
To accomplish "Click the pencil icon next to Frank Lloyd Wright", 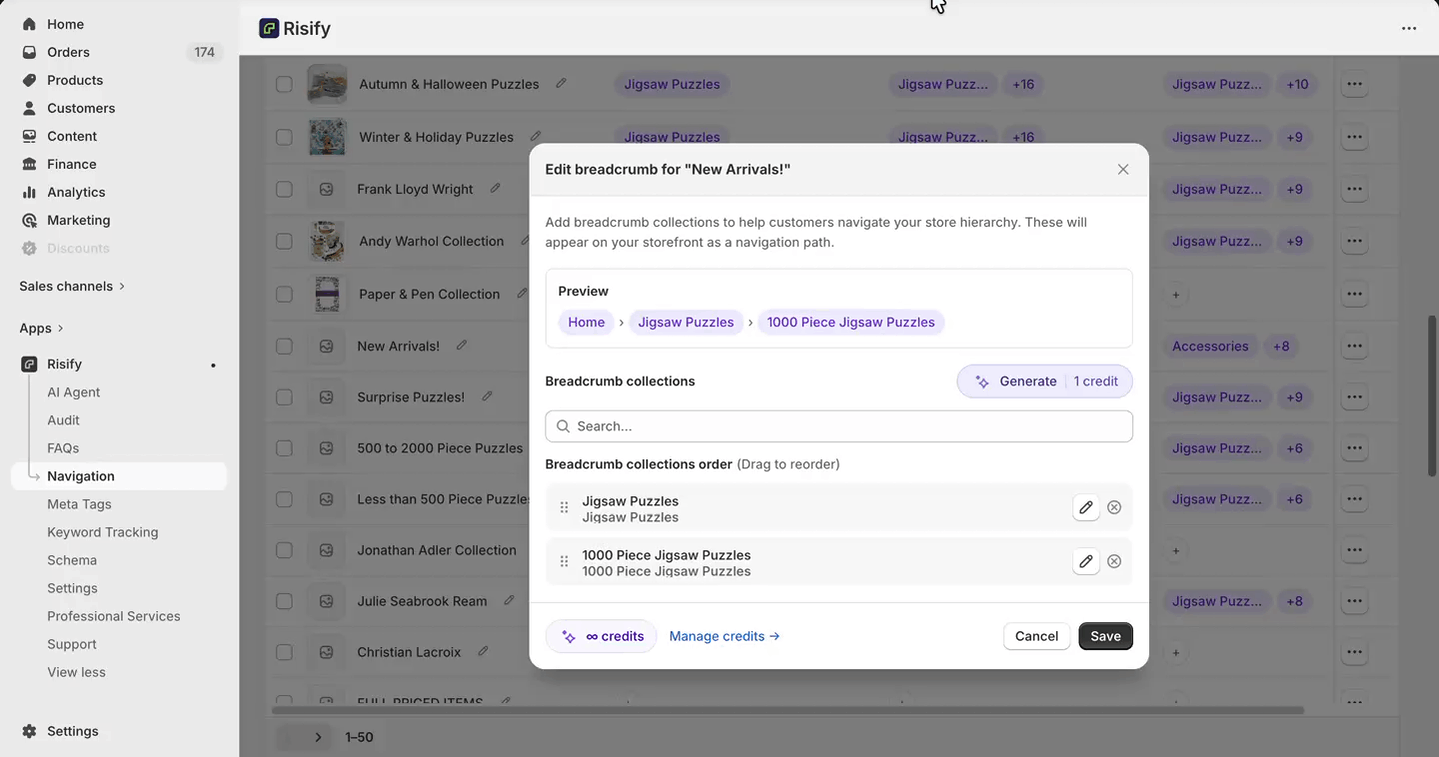I will [x=495, y=189].
